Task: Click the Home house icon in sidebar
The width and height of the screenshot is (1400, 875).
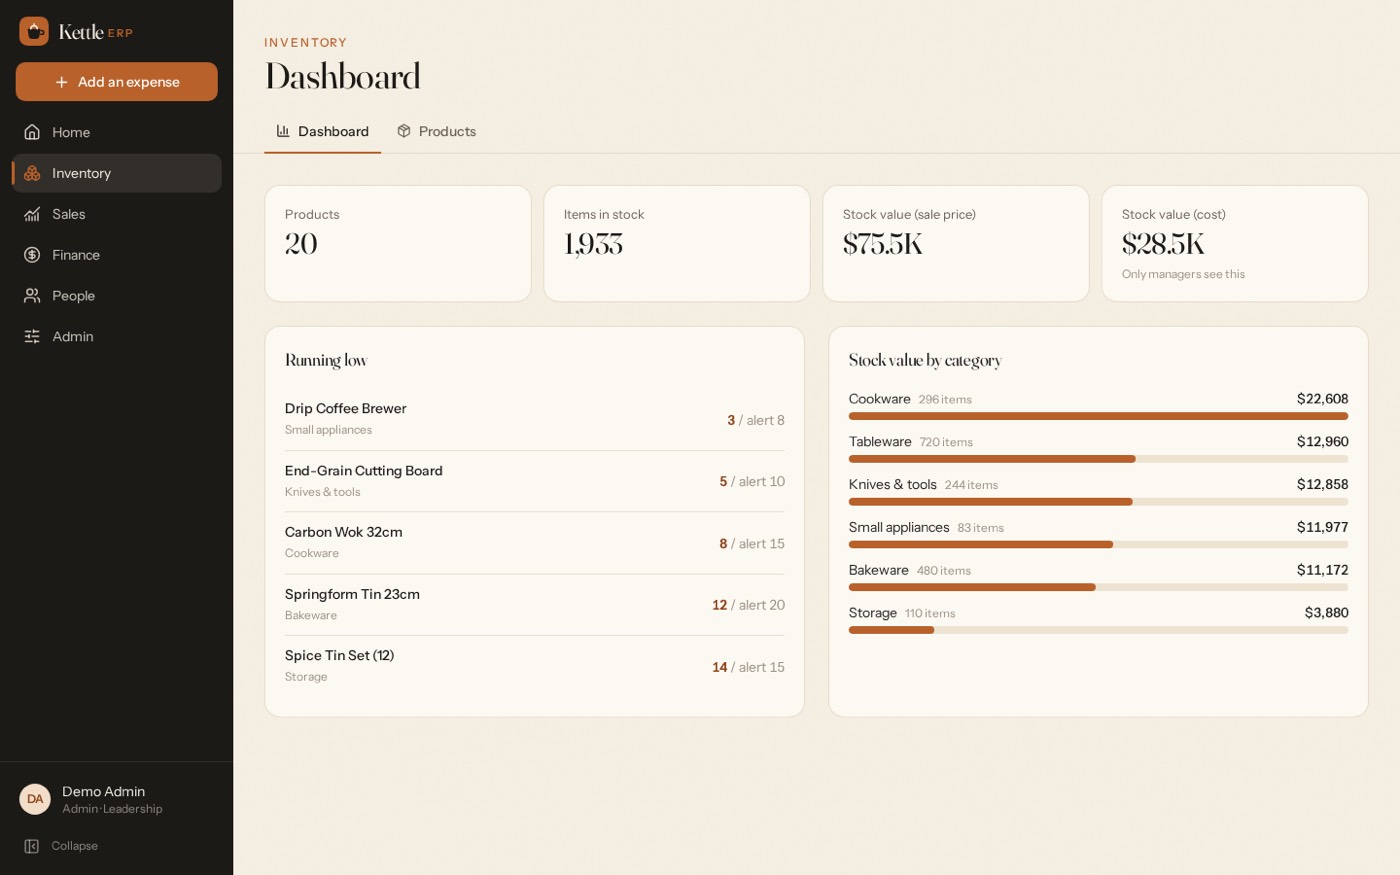Action: (32, 132)
